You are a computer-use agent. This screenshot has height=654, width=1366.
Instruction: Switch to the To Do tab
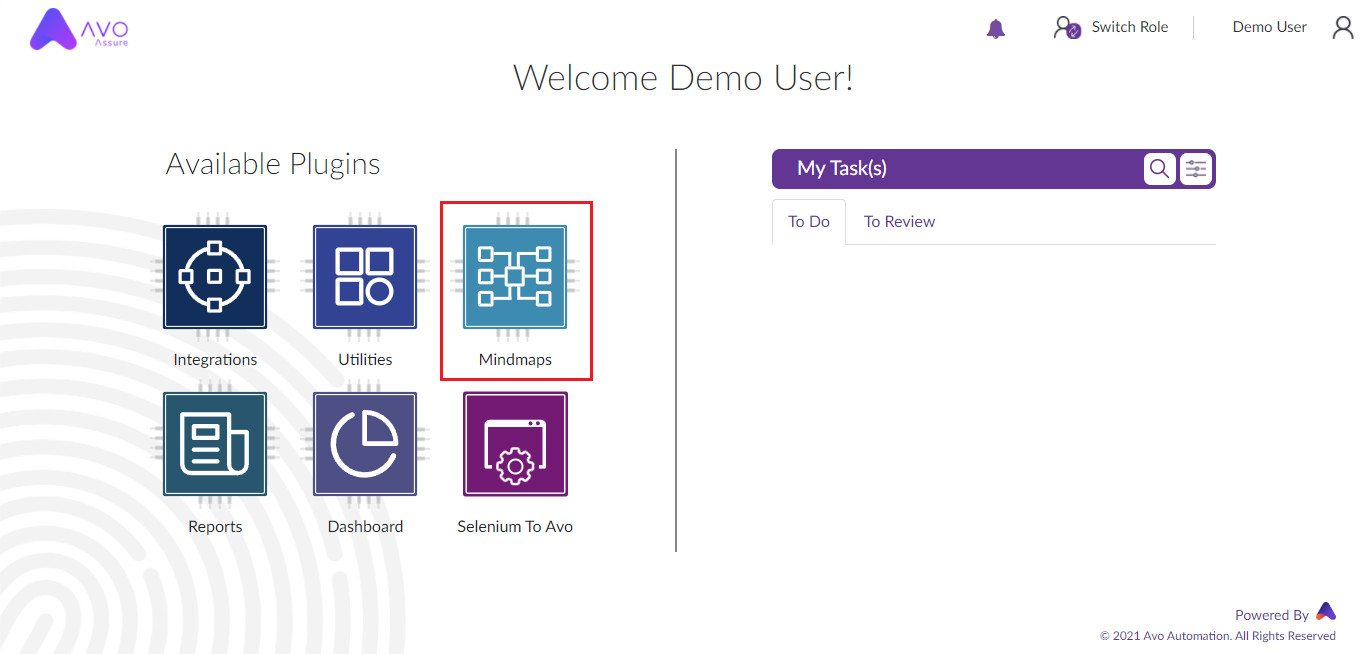[x=809, y=222]
